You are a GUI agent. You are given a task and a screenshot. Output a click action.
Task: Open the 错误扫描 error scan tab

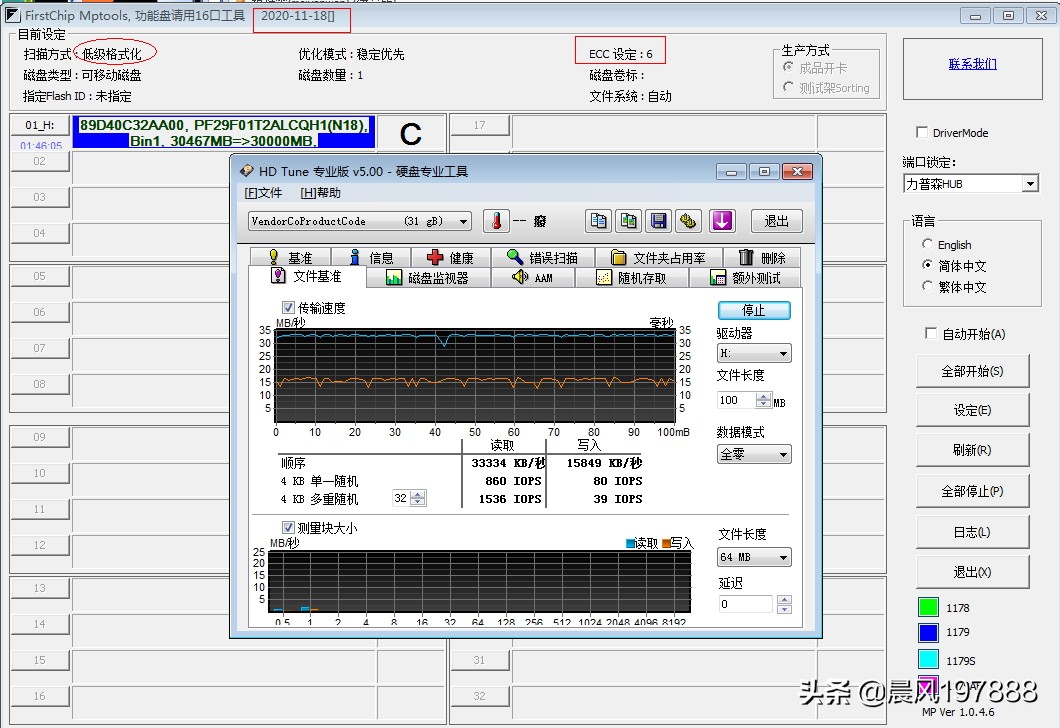[543, 258]
